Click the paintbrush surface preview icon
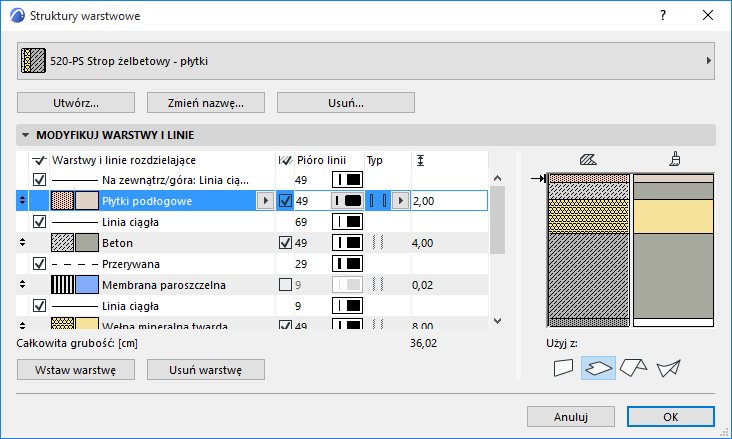732x439 pixels. coord(675,159)
